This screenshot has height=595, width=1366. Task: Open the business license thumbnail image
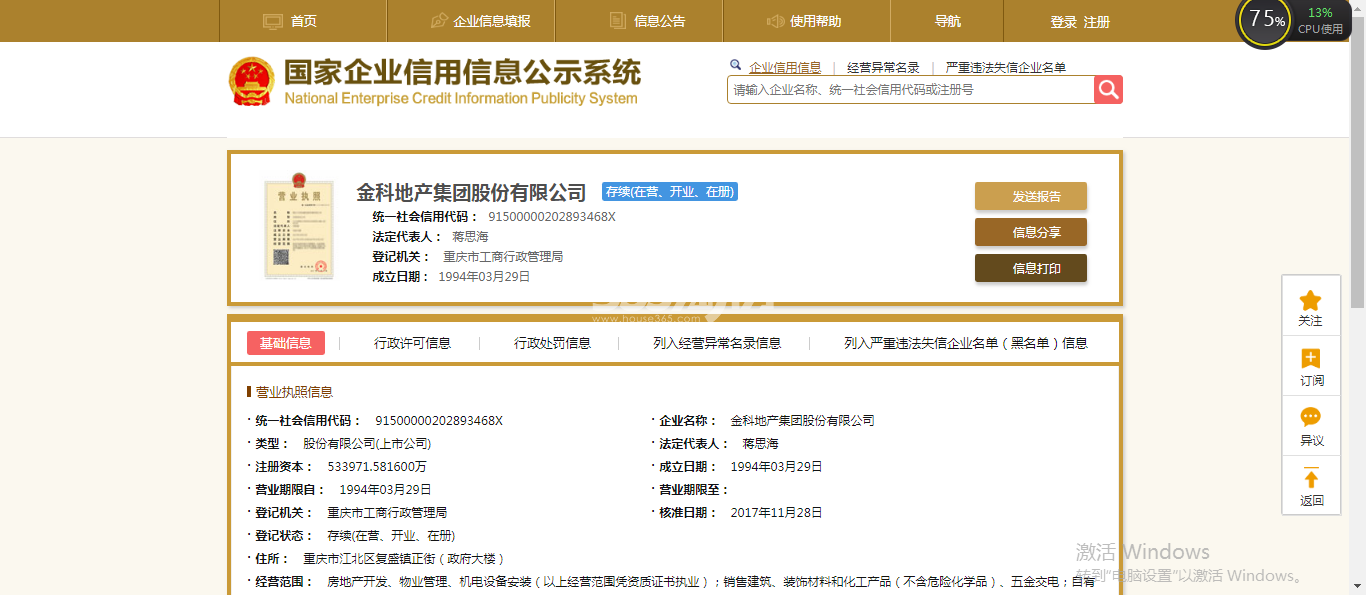[299, 228]
